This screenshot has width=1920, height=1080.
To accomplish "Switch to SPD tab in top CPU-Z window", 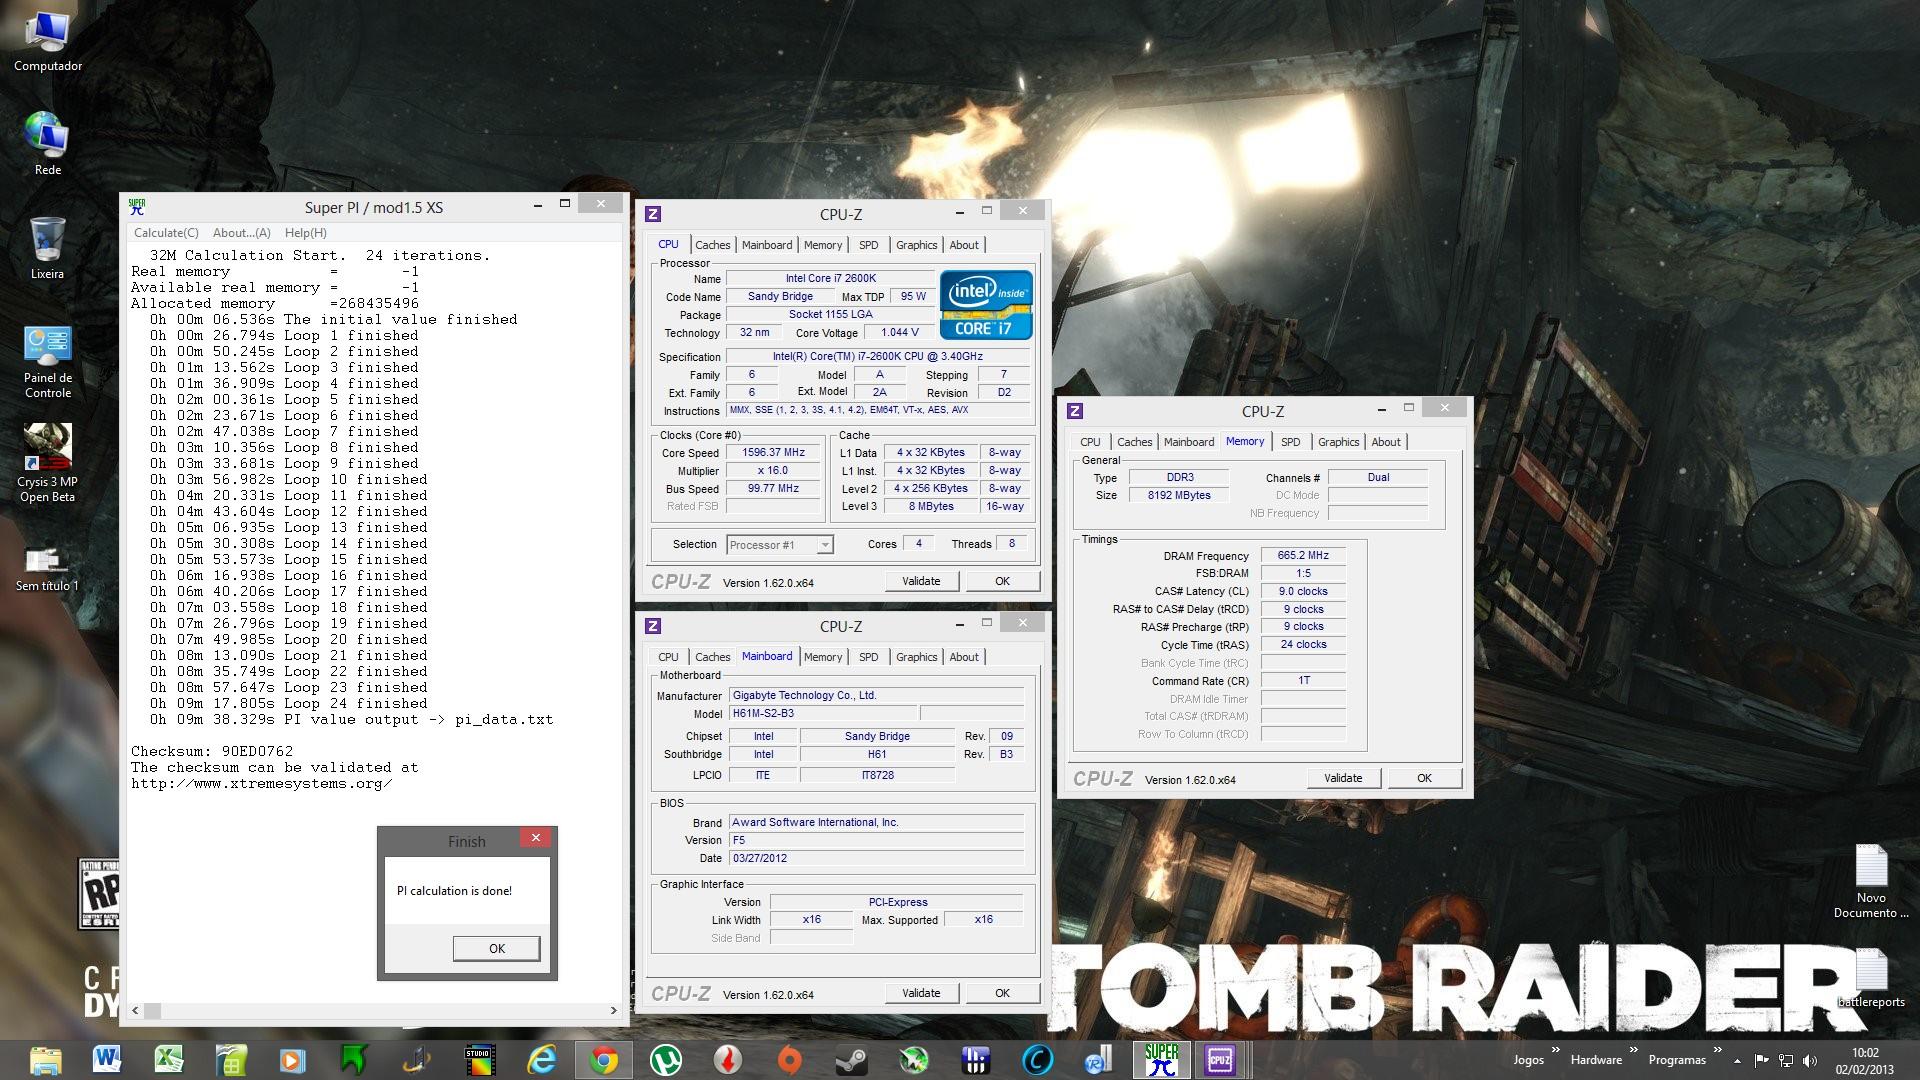I will [868, 245].
